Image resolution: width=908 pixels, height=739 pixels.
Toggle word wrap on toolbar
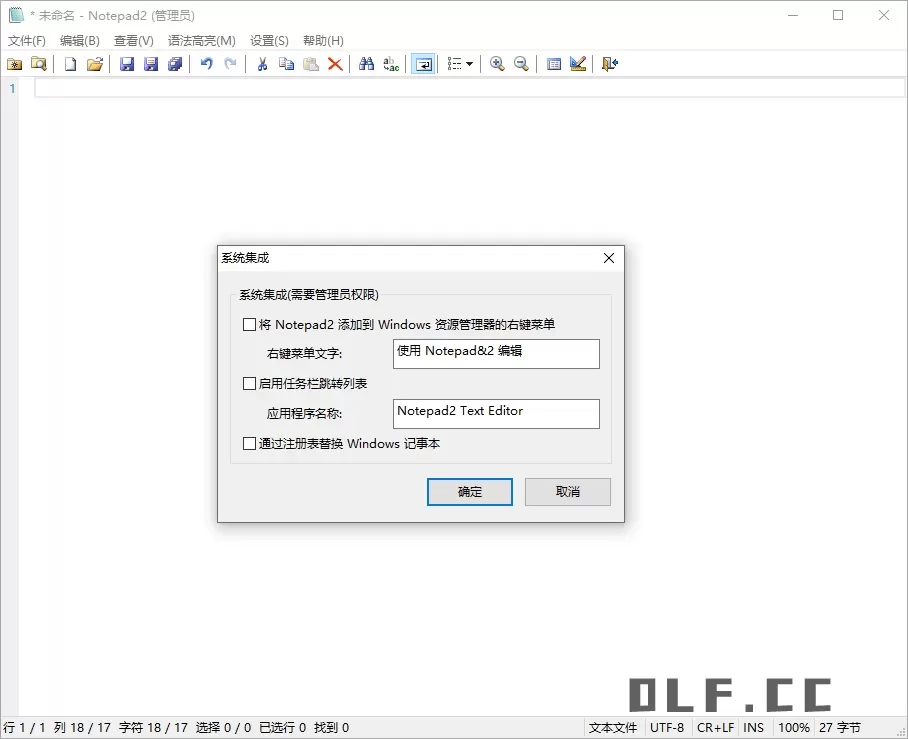click(x=422, y=63)
